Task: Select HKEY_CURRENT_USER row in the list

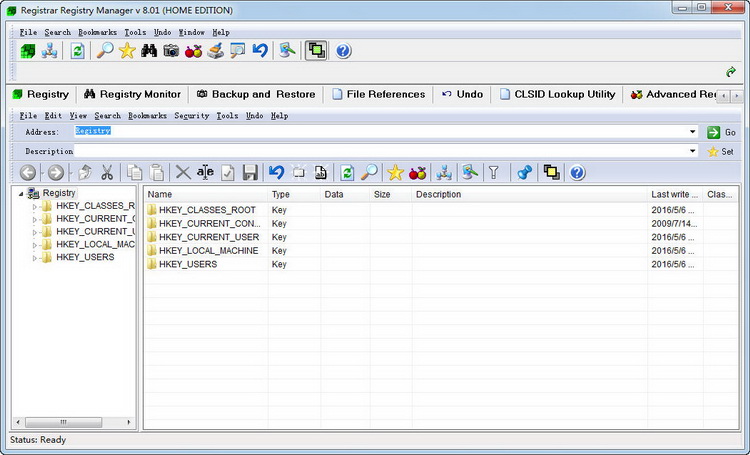Action: click(441, 237)
